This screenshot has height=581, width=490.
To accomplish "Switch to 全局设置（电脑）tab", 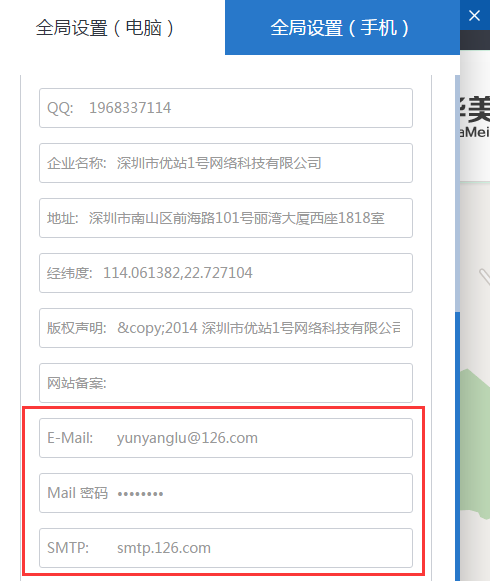I will pyautogui.click(x=105, y=28).
